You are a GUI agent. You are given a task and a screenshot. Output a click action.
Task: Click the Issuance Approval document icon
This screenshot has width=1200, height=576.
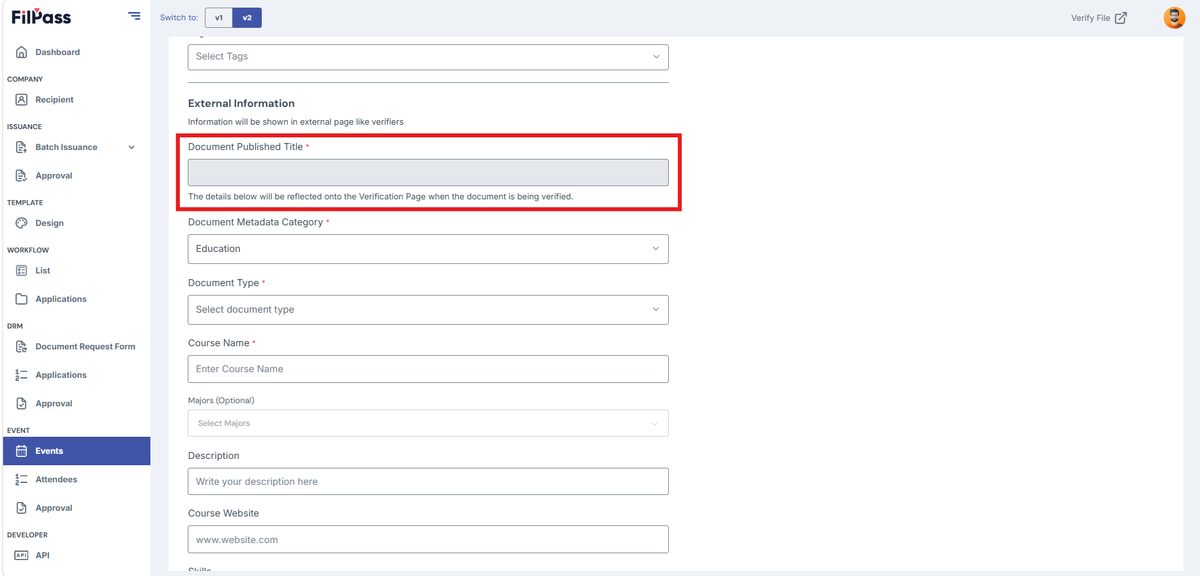[22, 176]
